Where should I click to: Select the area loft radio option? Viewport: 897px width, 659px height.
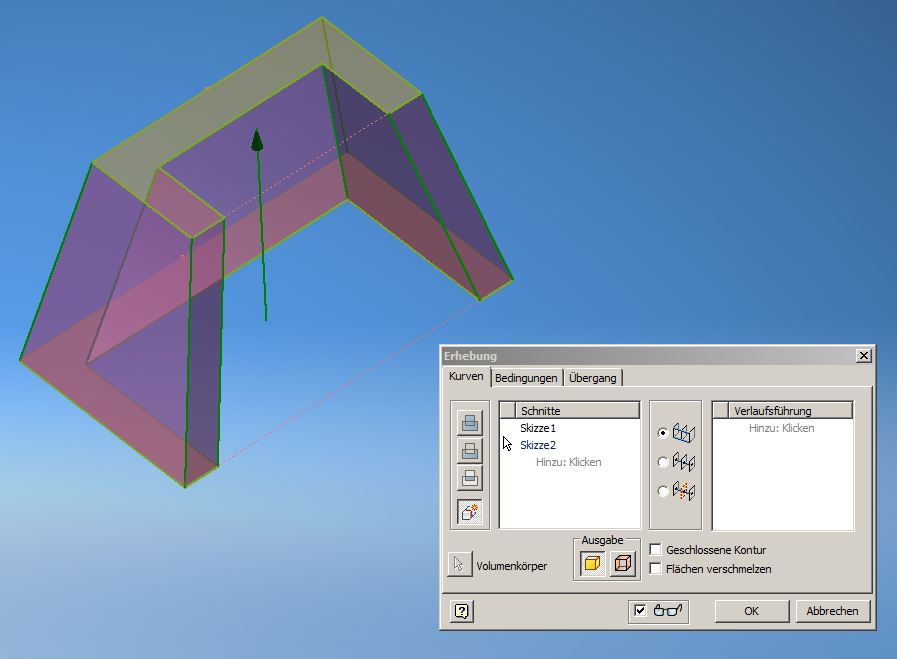point(663,491)
